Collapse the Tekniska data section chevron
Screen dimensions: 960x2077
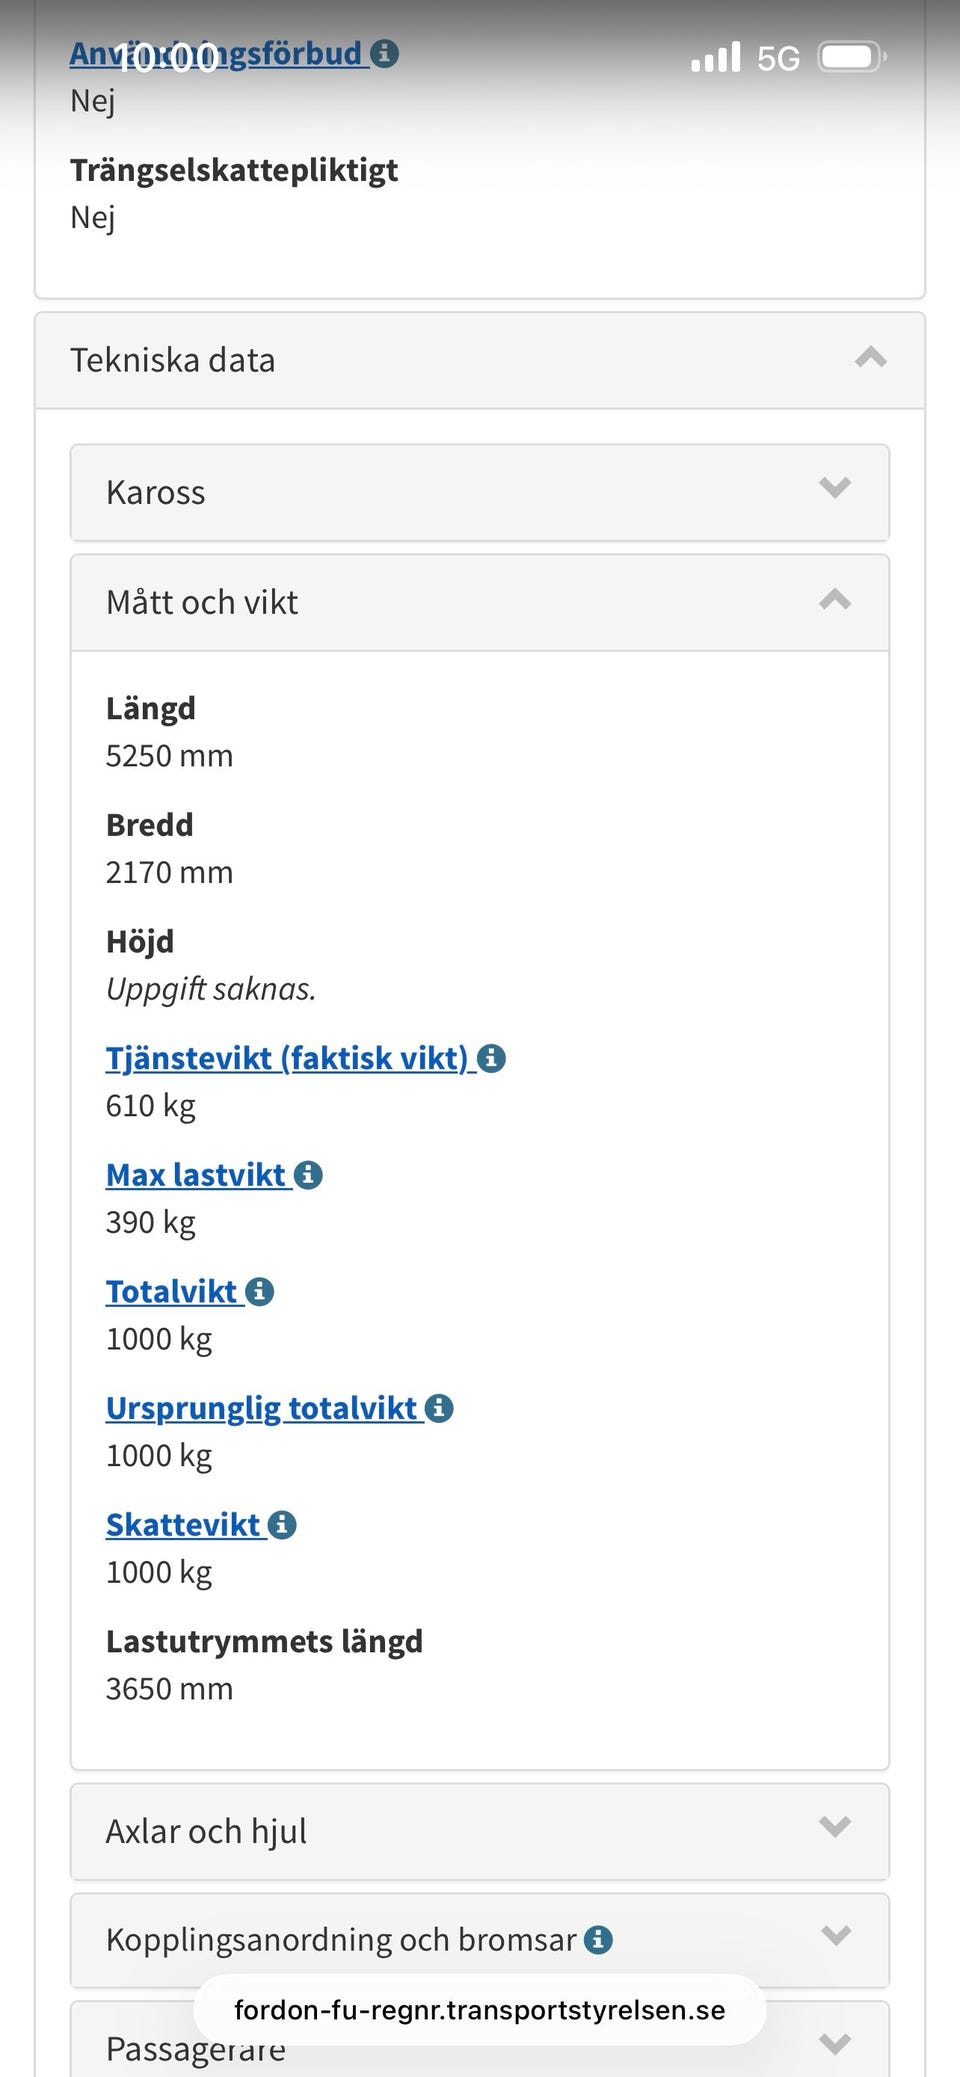coord(870,358)
